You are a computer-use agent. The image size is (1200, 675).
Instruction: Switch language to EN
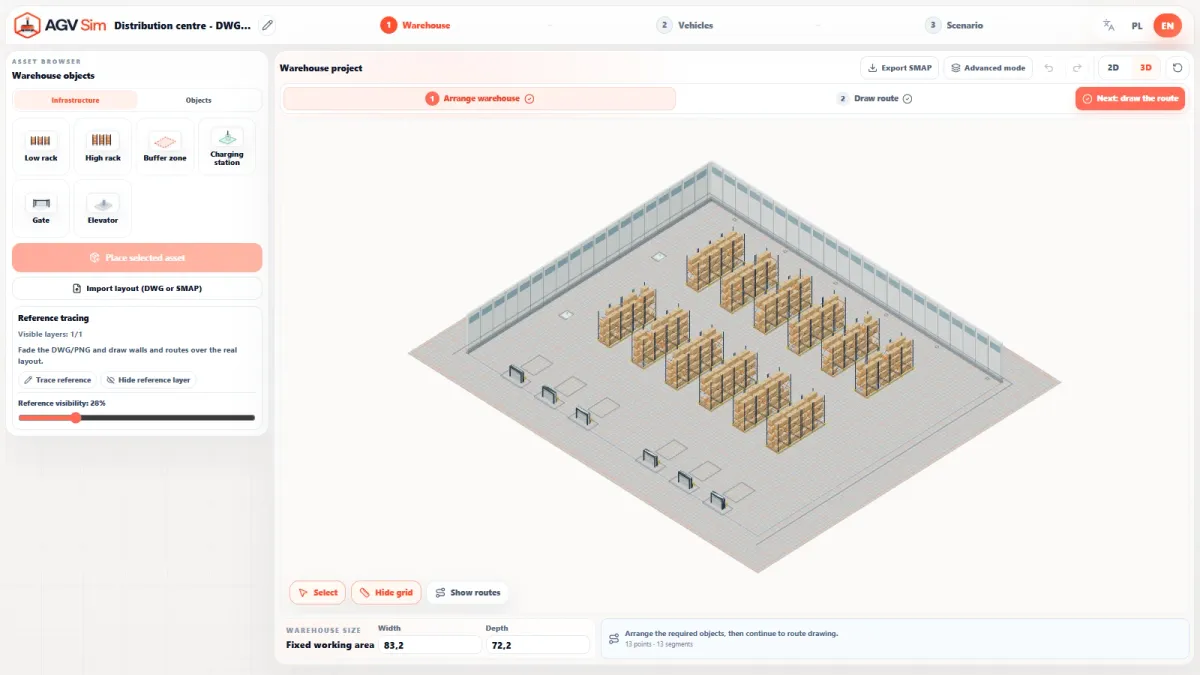[1167, 25]
